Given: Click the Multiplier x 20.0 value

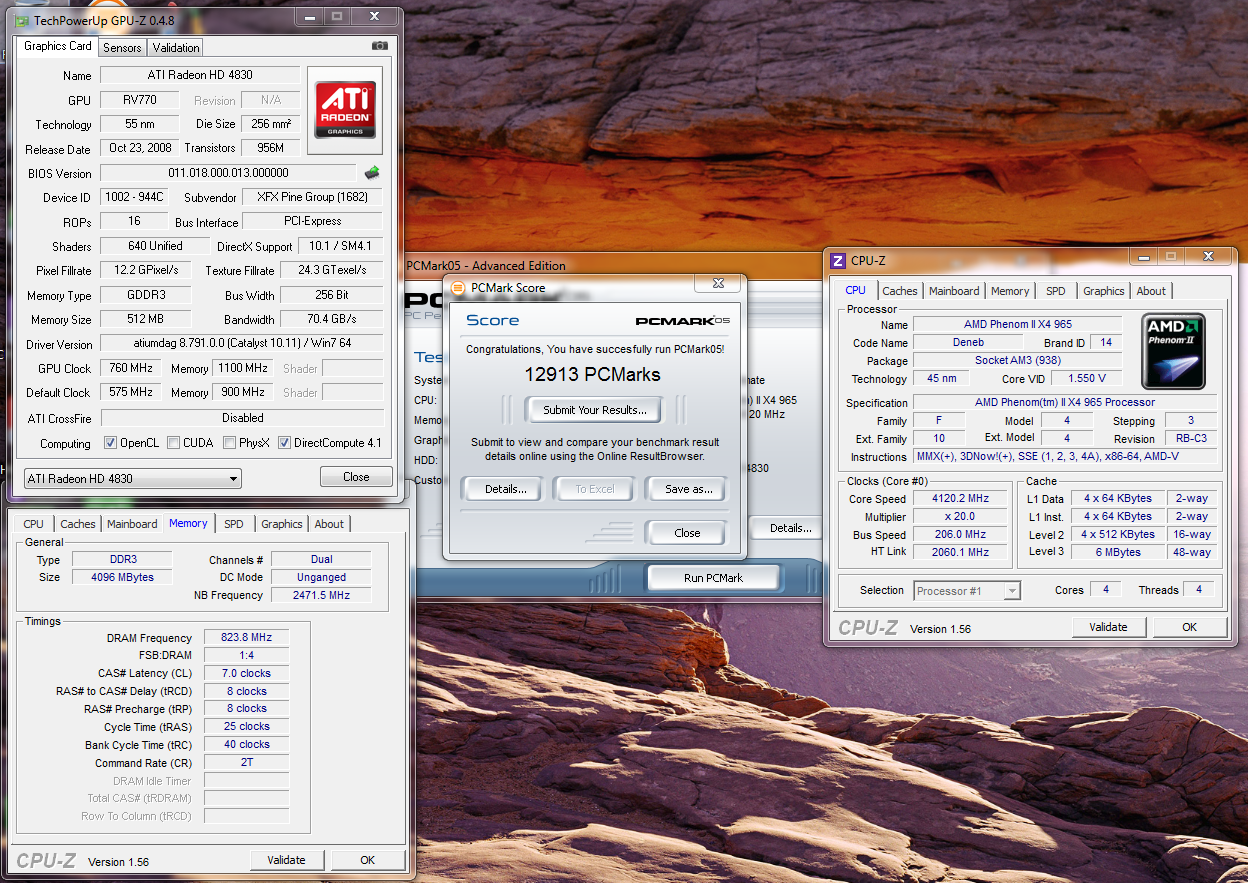Looking at the screenshot, I should [960, 517].
